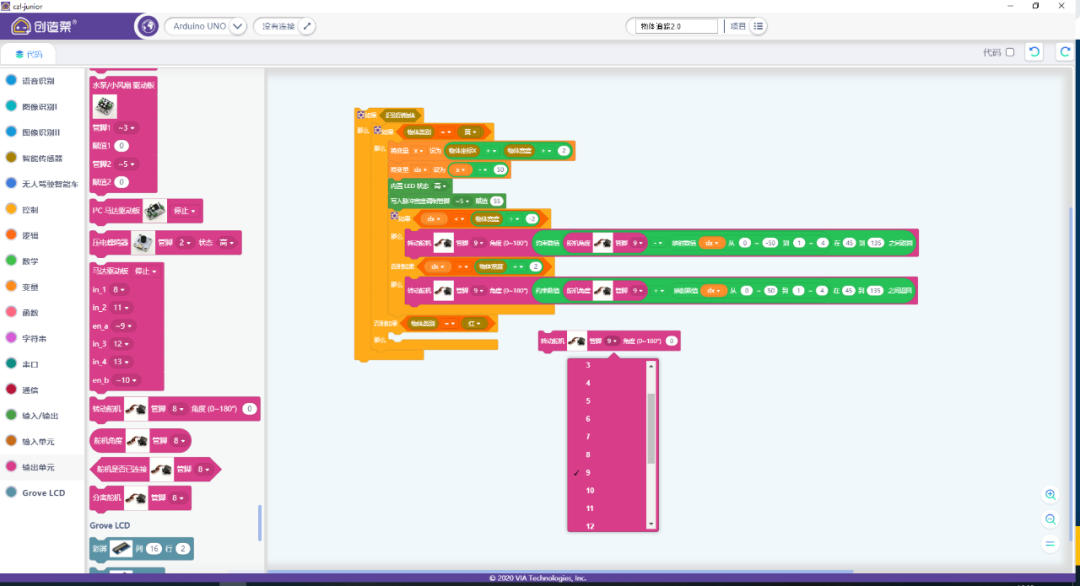Click the pin dropdown list scrollbar
This screenshot has width=1080, height=586.
[x=652, y=428]
